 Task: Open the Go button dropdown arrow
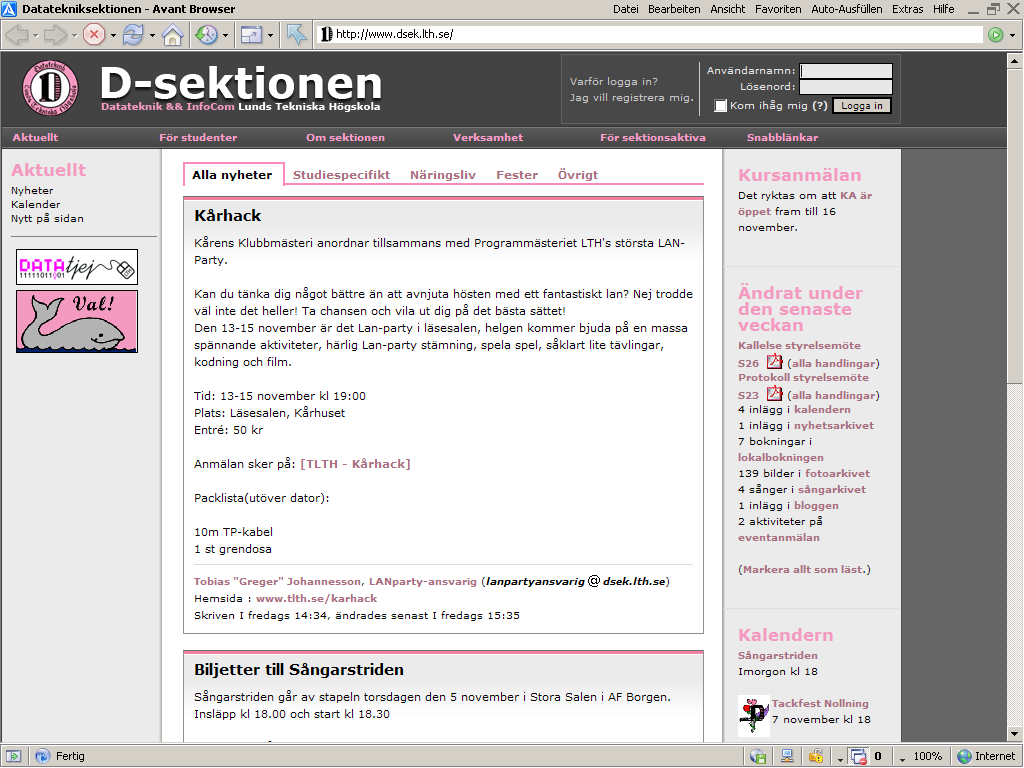point(1012,35)
